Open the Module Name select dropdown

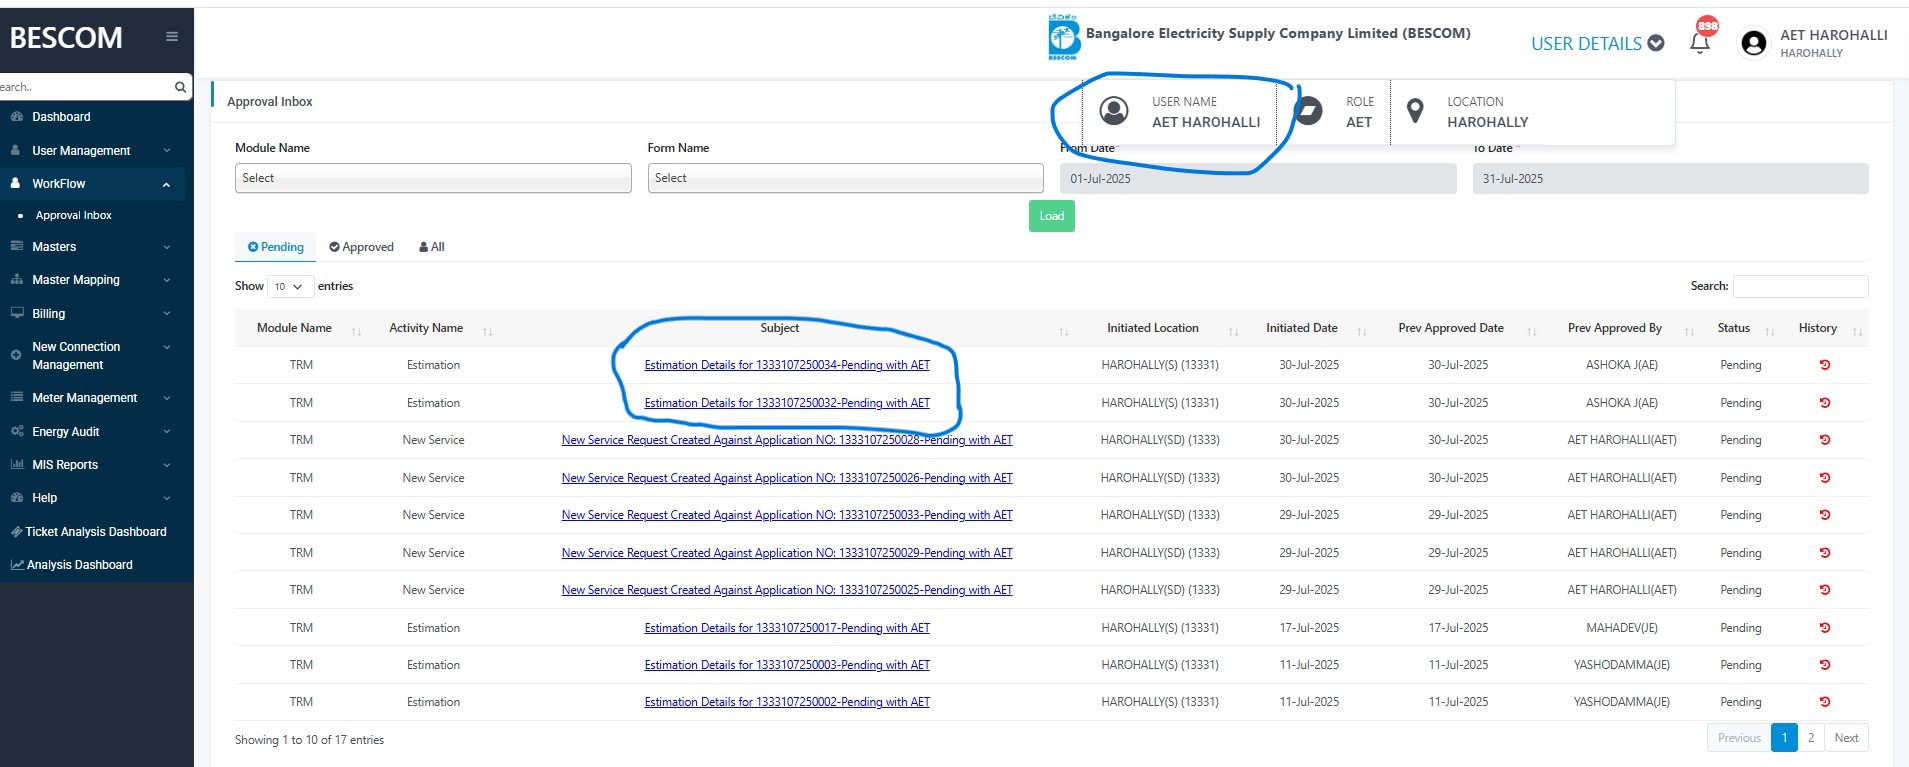click(x=432, y=178)
